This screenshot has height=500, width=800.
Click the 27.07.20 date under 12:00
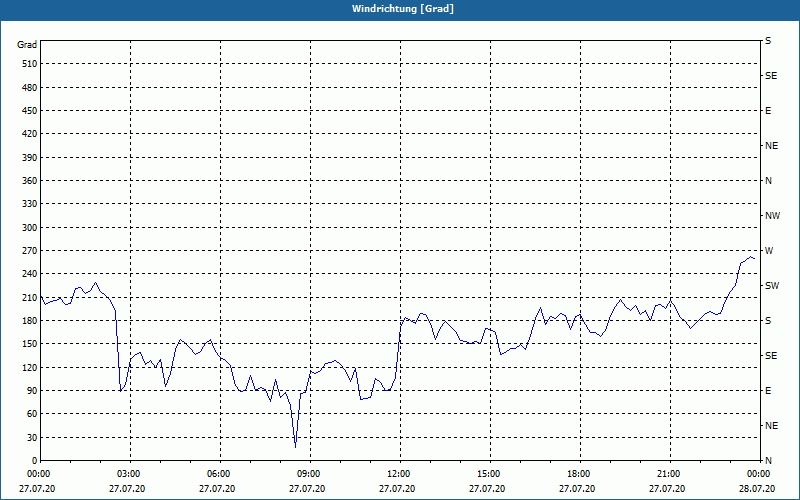pyautogui.click(x=397, y=489)
